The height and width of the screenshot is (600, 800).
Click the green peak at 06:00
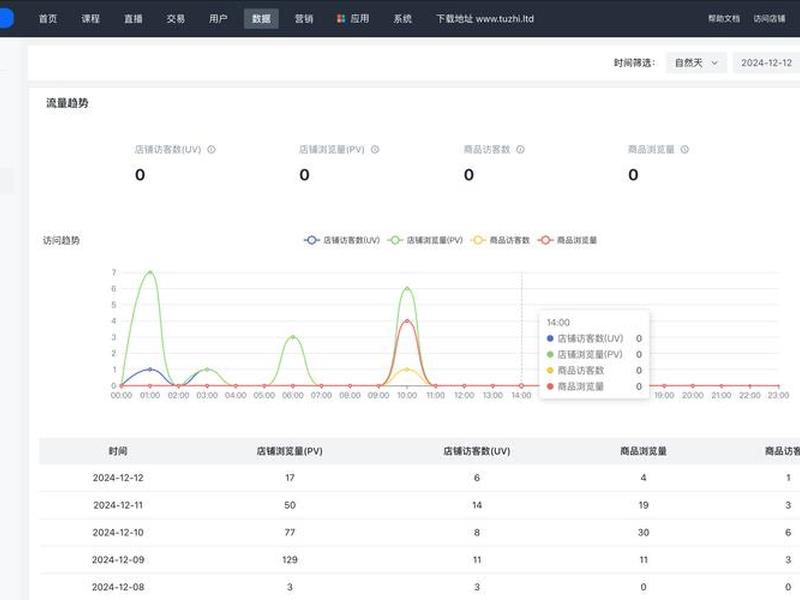[293, 337]
